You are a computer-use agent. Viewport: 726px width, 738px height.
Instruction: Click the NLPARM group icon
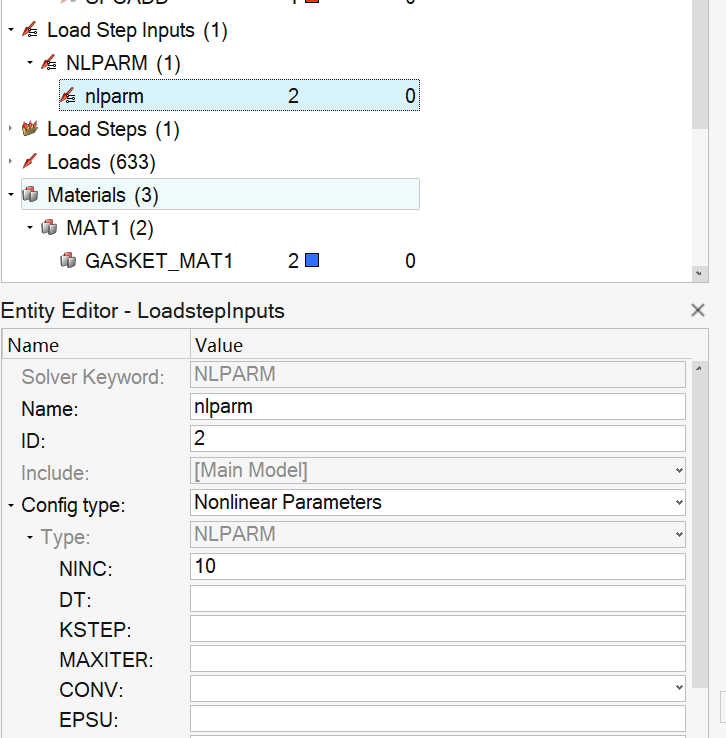[48, 64]
